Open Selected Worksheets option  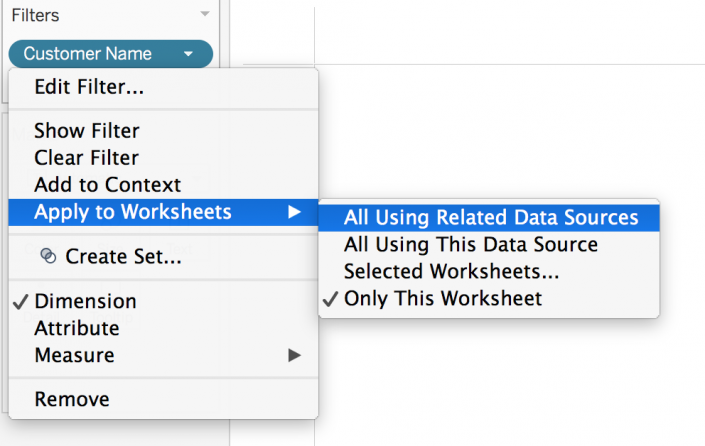pos(451,271)
